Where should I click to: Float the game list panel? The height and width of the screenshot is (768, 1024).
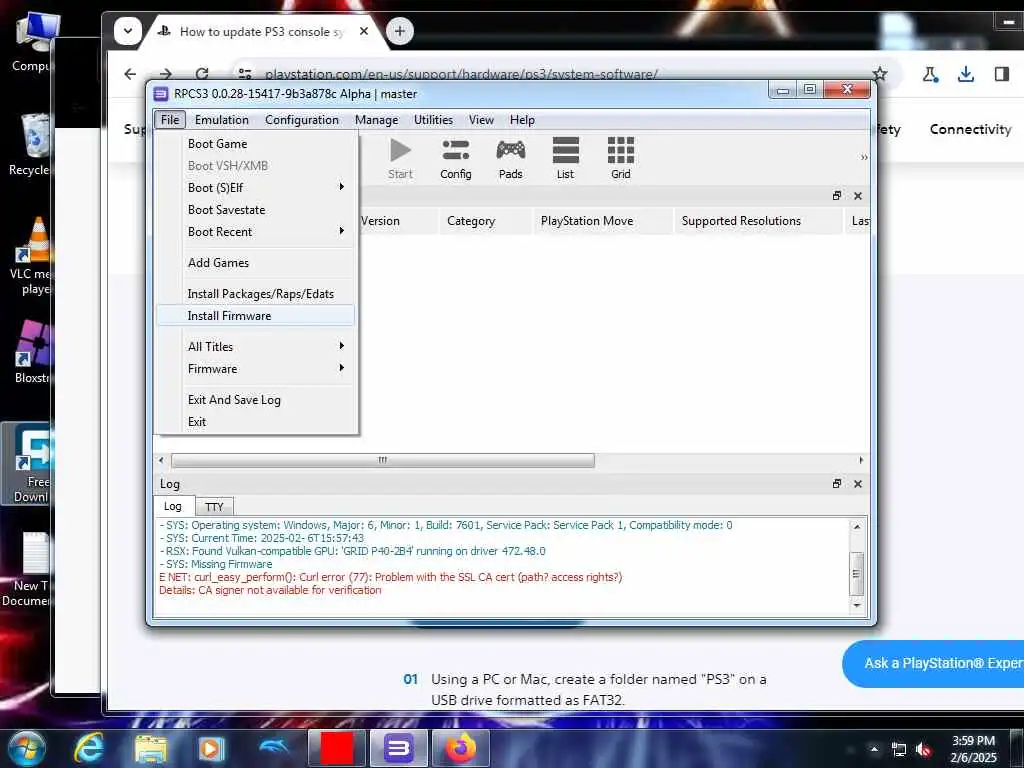837,196
